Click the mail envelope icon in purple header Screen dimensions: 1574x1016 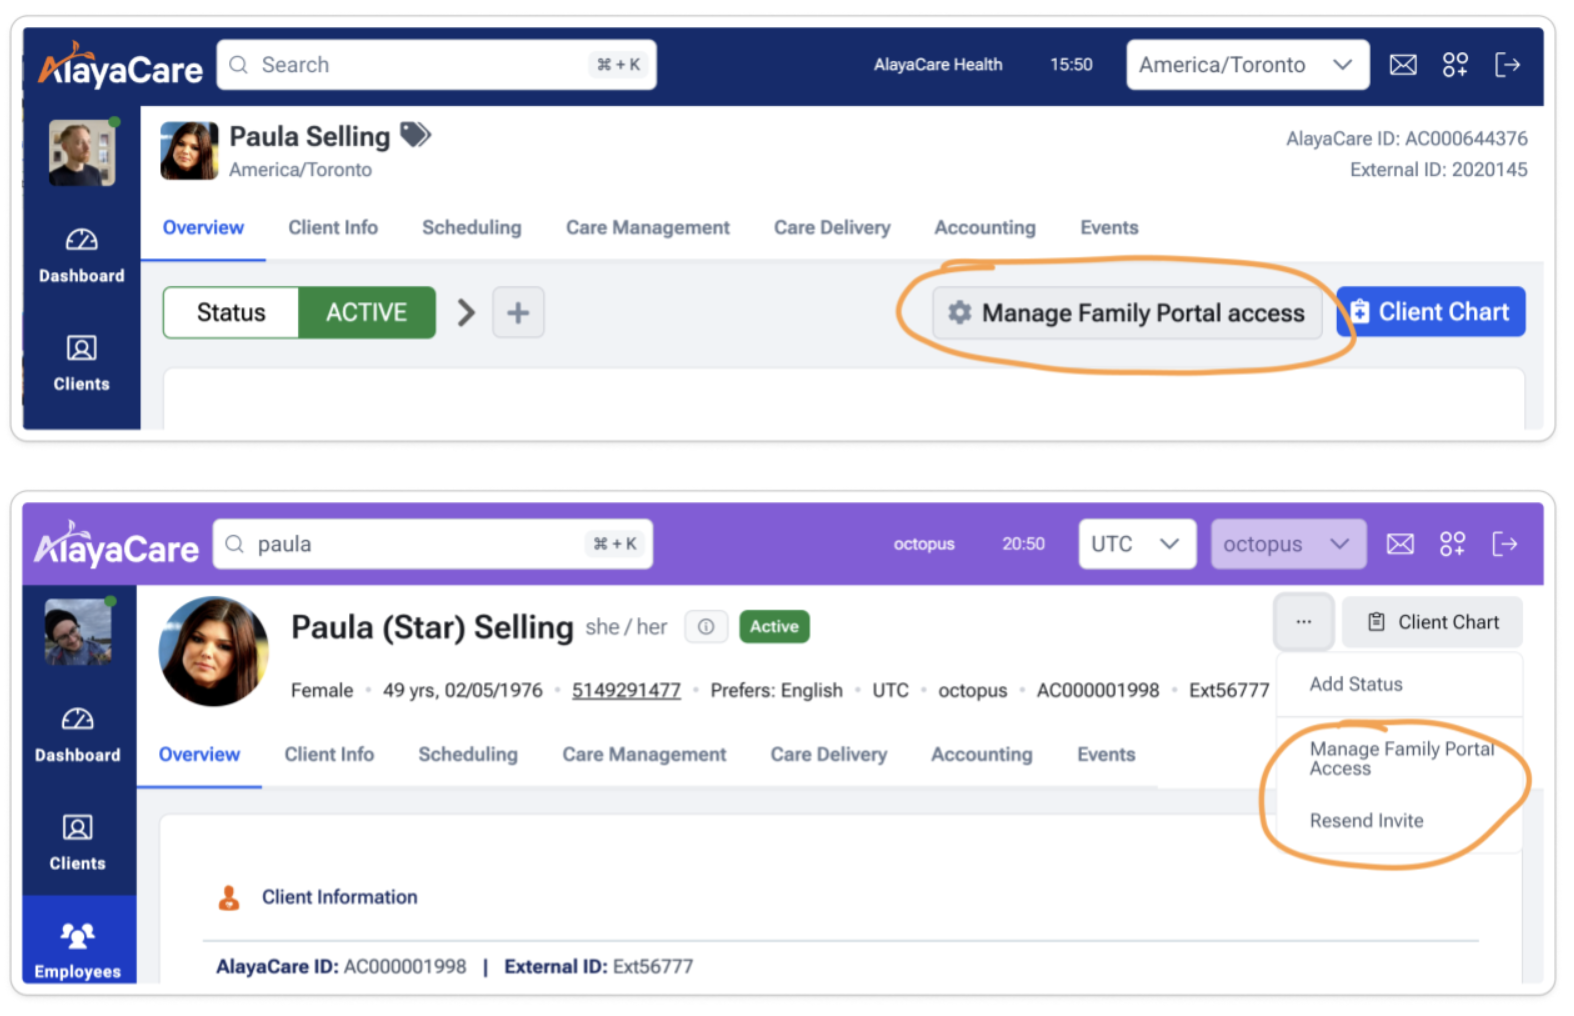point(1400,544)
